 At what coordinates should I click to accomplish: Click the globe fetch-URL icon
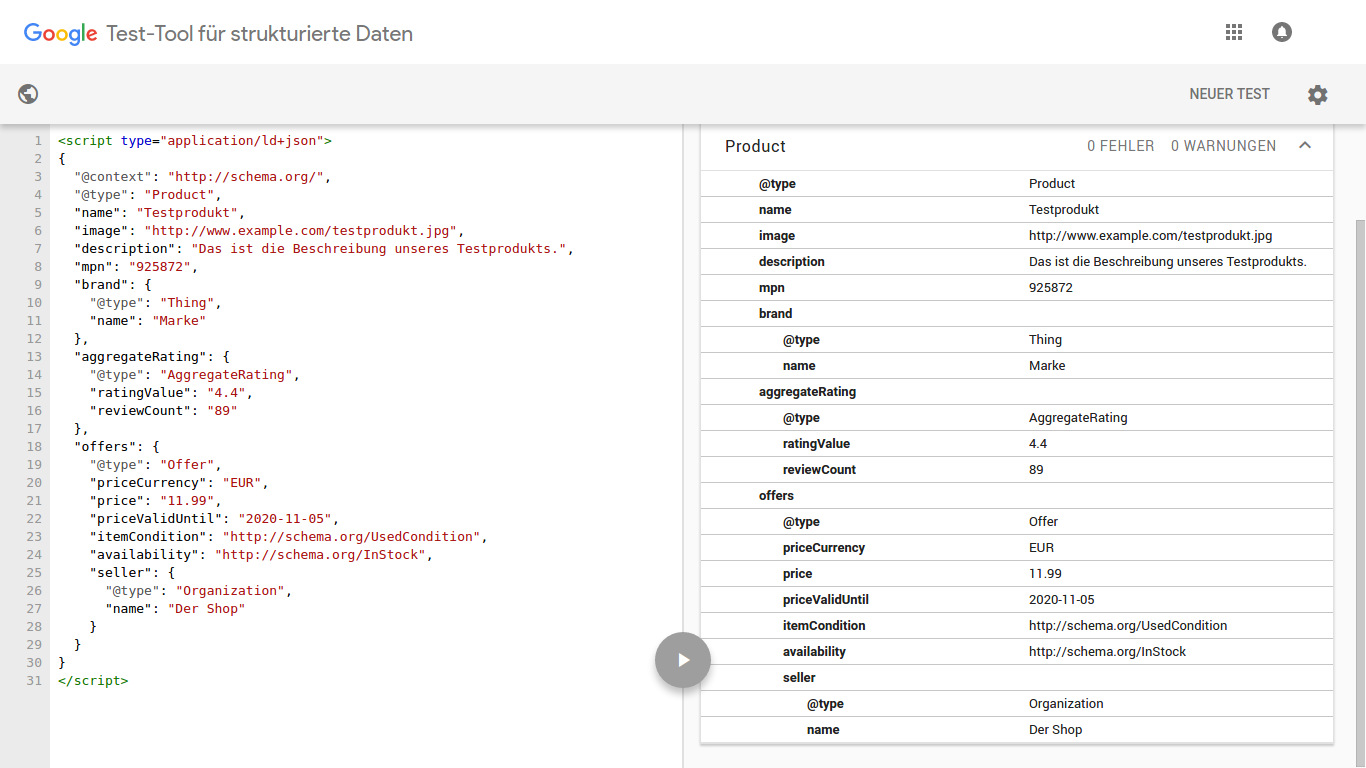click(x=28, y=94)
